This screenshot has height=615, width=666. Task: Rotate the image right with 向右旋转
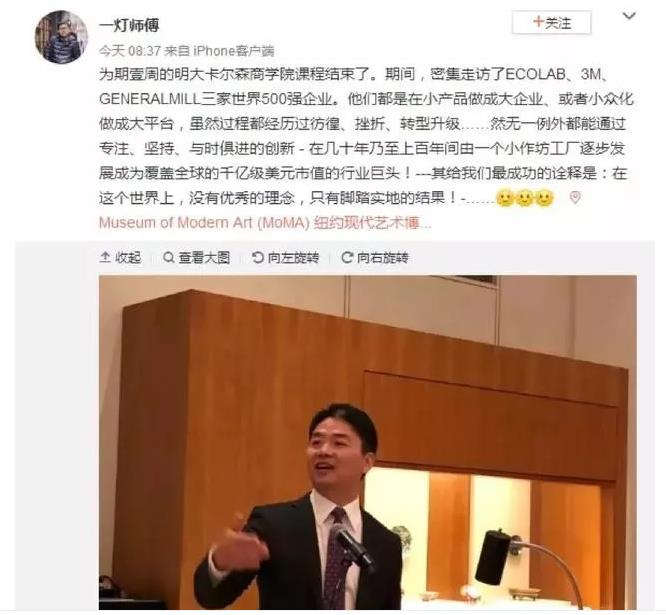pyautogui.click(x=375, y=257)
